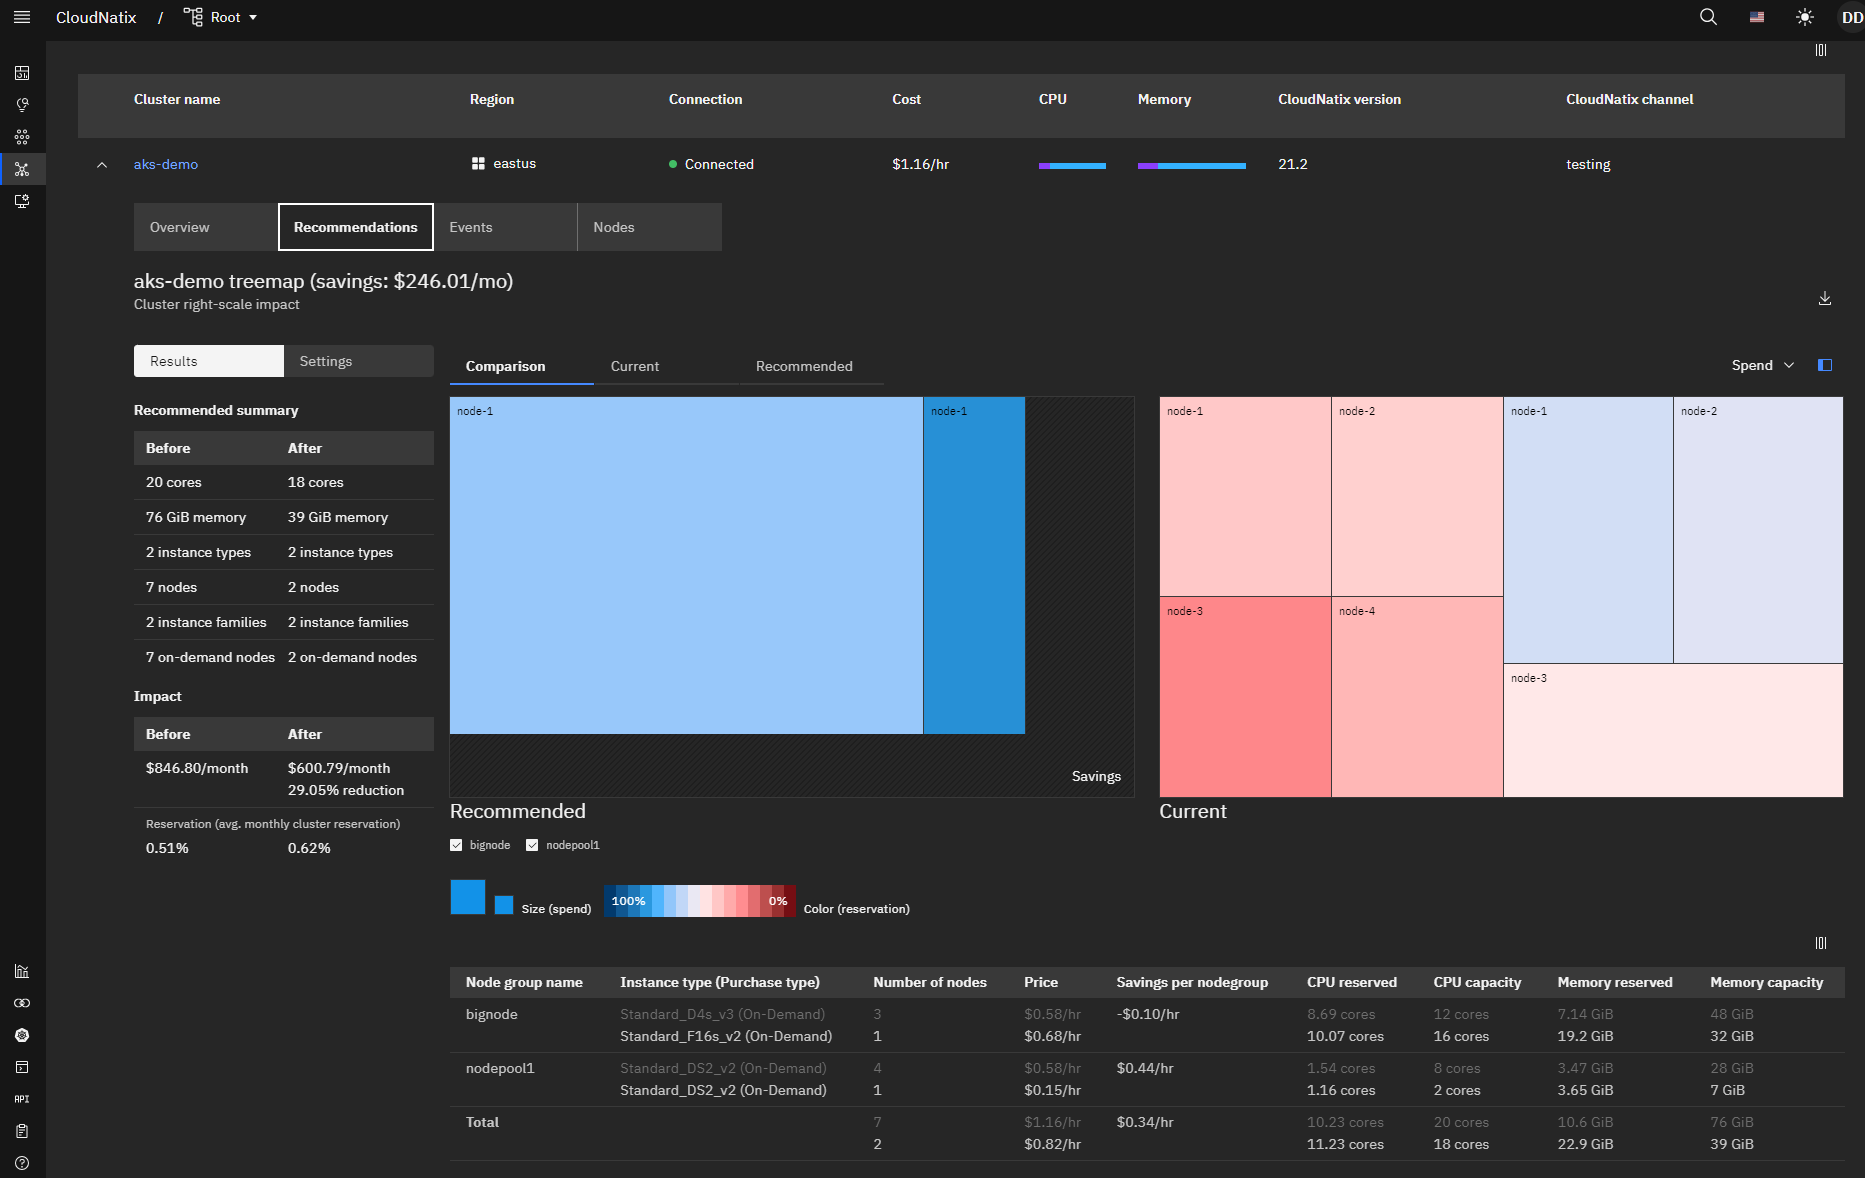Uncheck the bignode checkbox

pos(456,845)
